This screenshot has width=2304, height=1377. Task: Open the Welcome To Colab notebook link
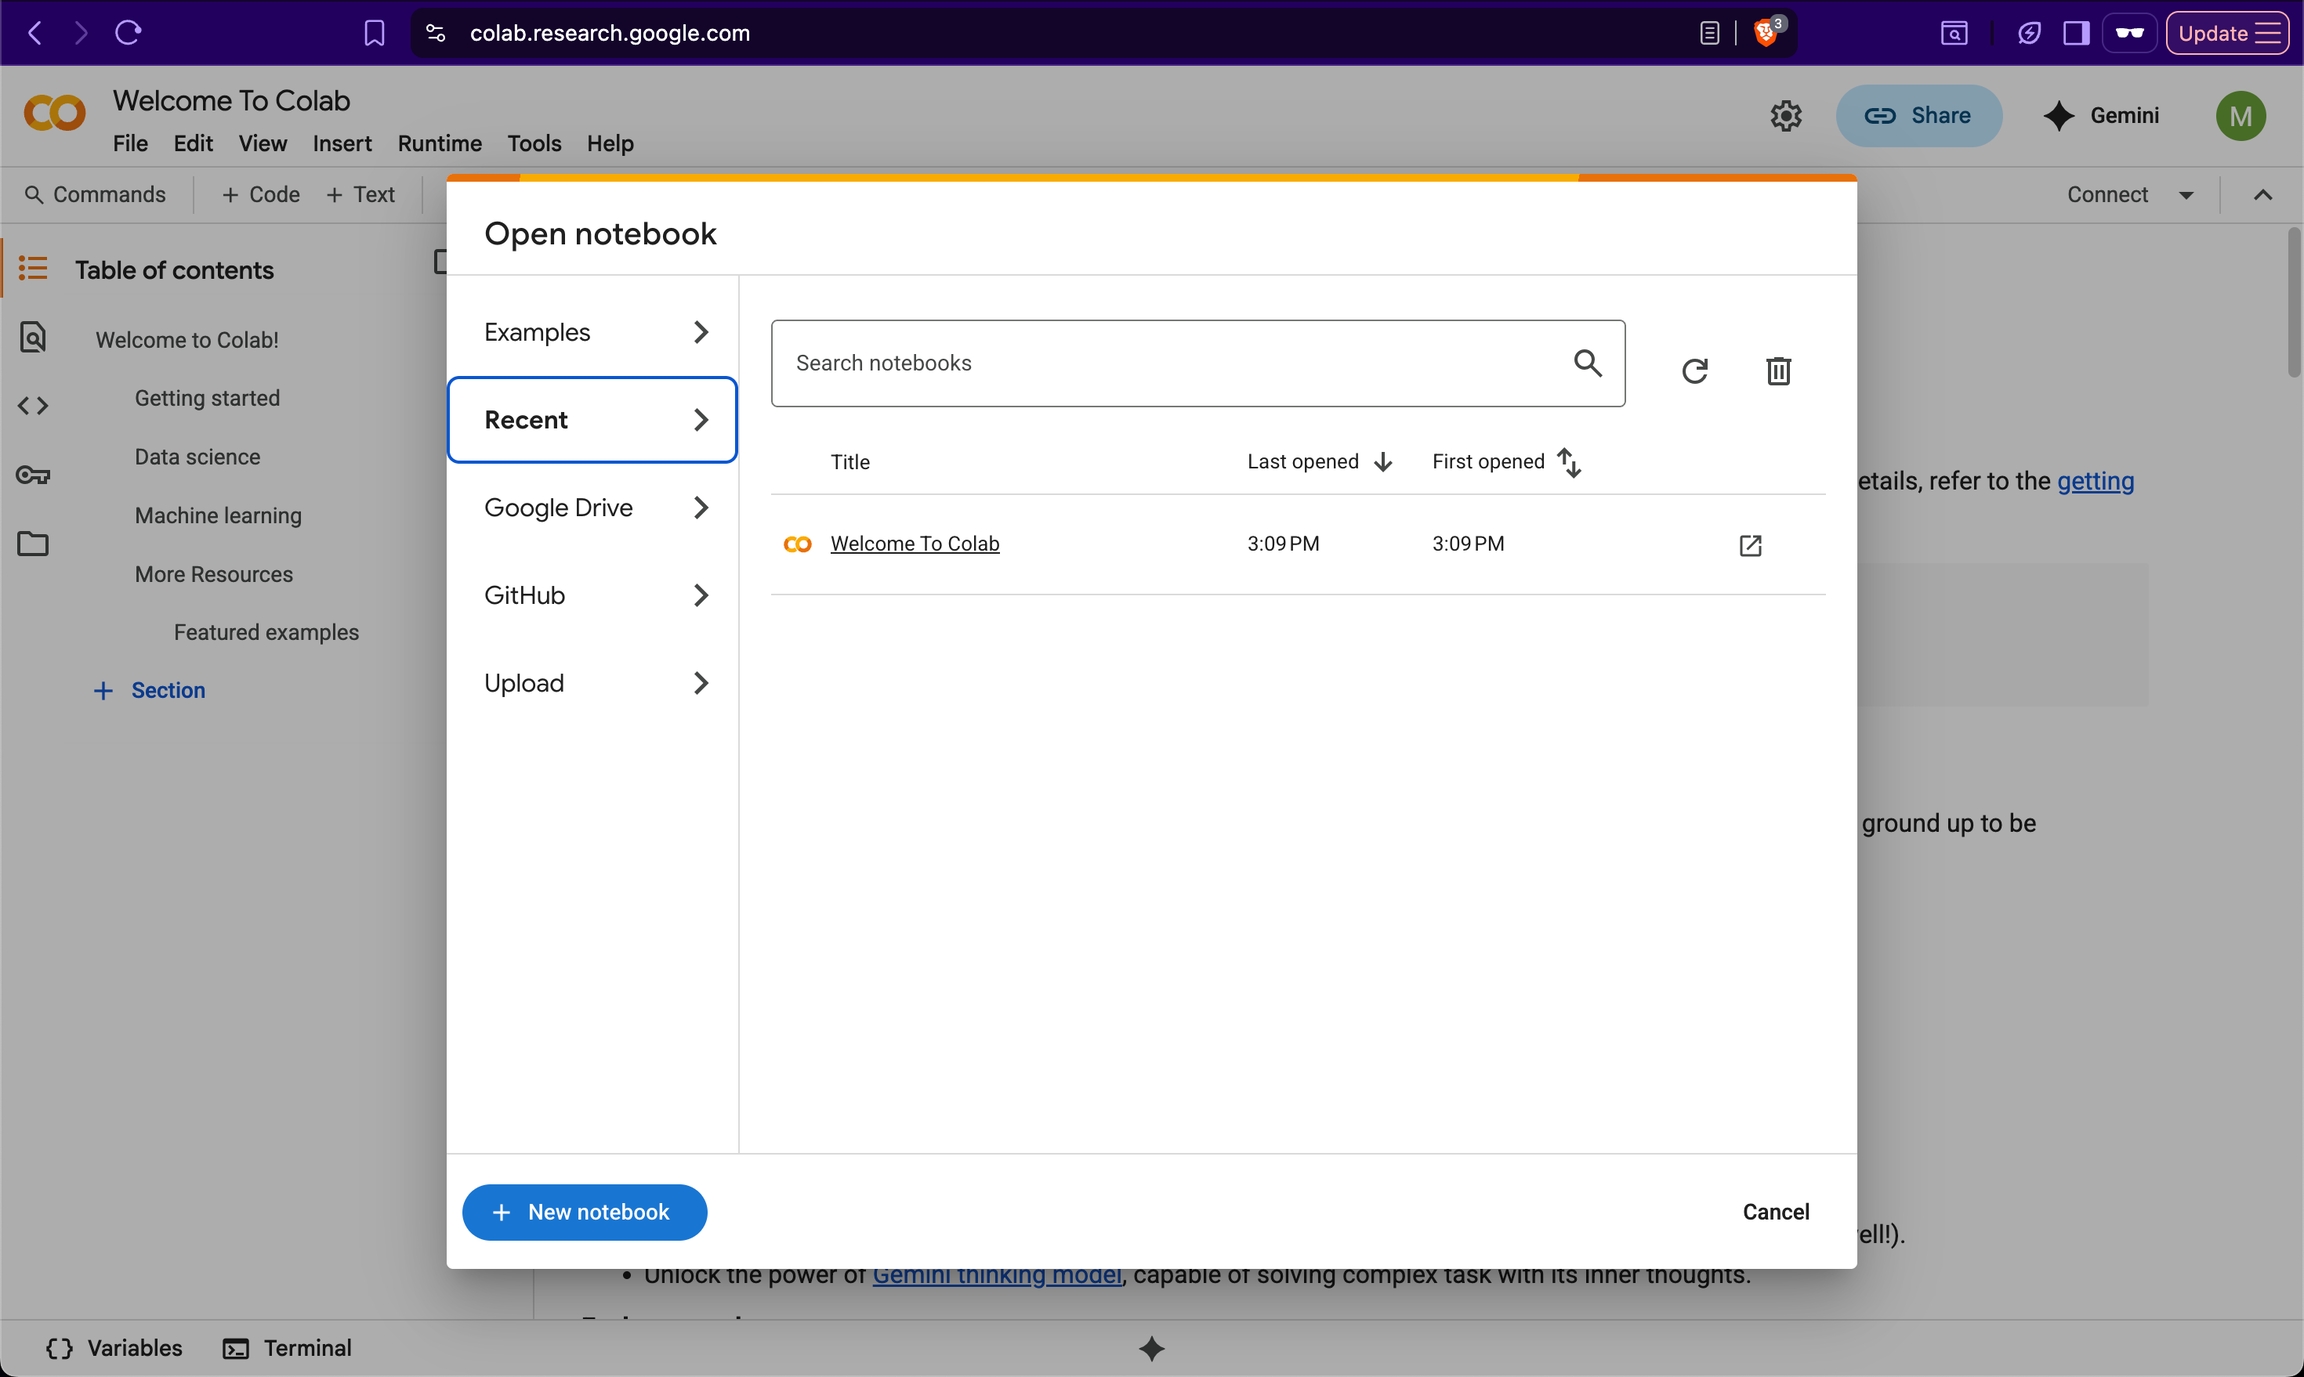pos(914,544)
